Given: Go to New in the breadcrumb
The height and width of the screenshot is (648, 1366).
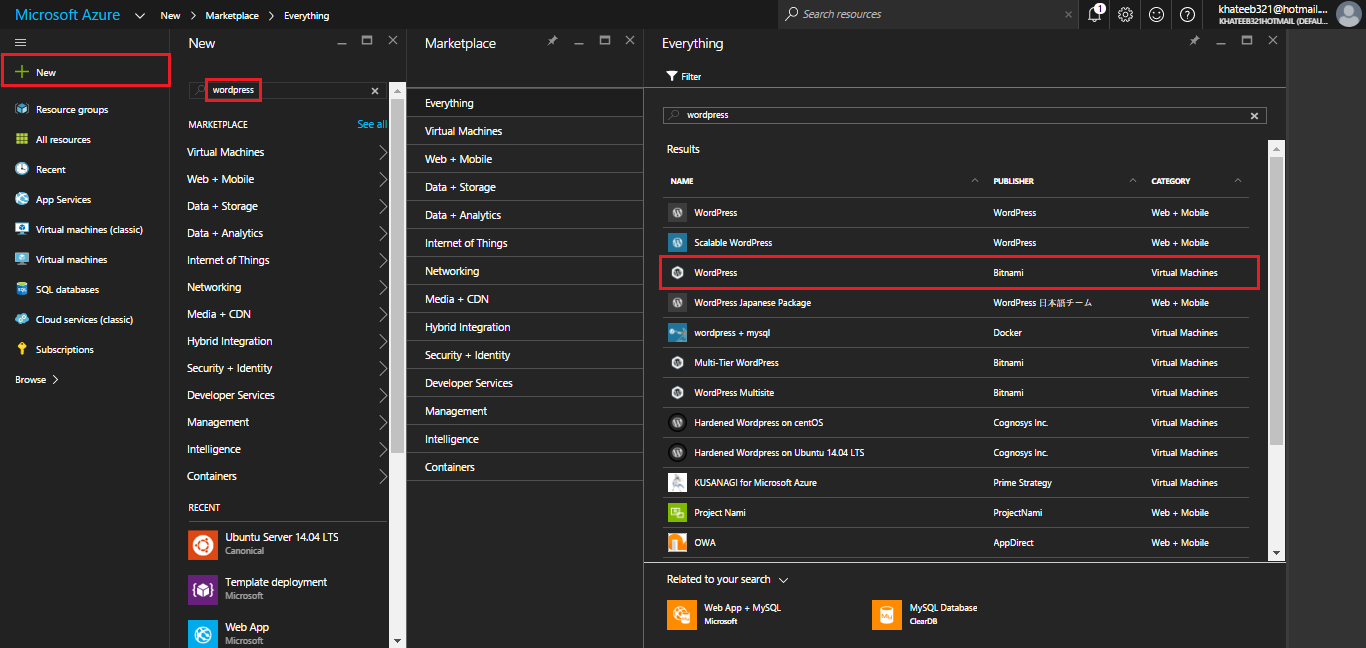Looking at the screenshot, I should click(171, 16).
